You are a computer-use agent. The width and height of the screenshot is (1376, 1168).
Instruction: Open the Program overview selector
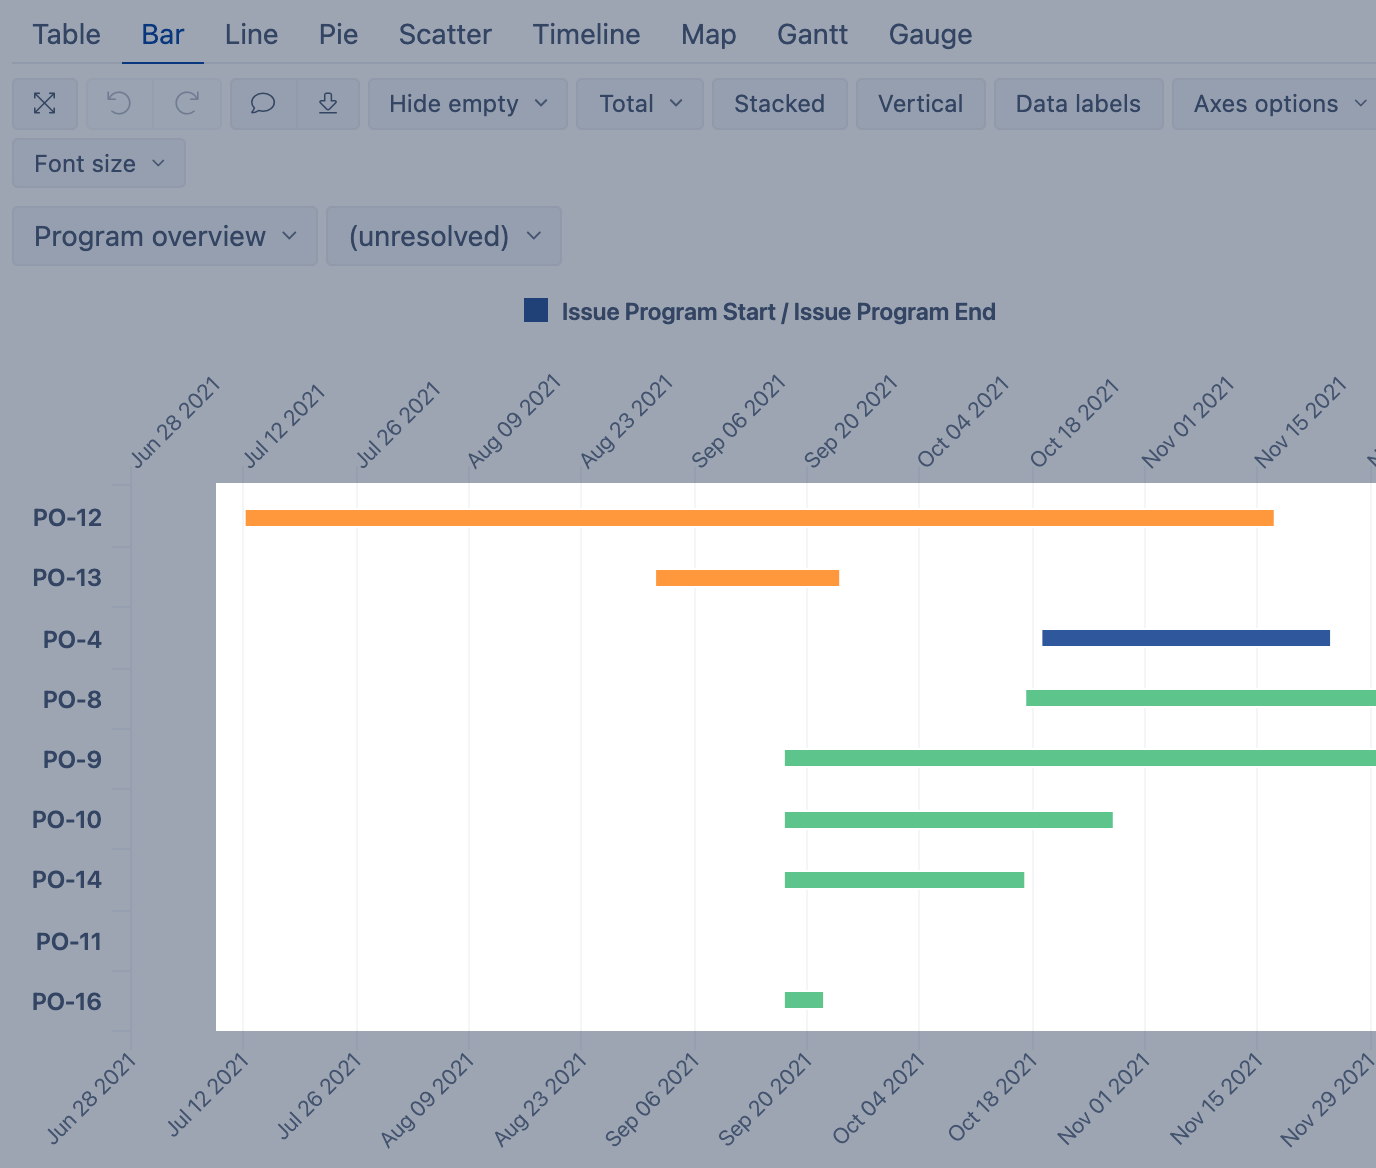click(x=165, y=237)
